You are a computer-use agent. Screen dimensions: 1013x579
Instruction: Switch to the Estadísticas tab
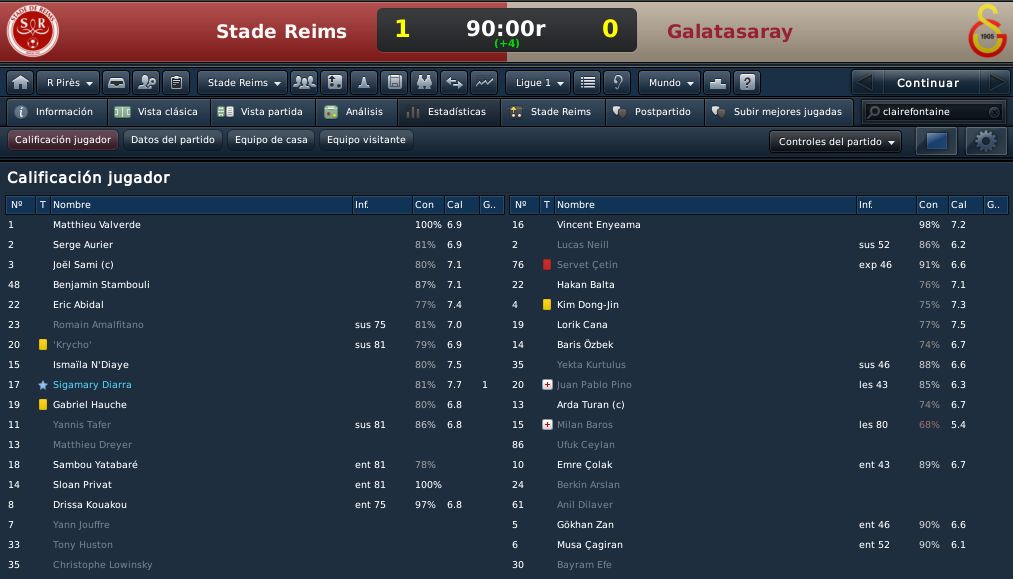coord(449,112)
